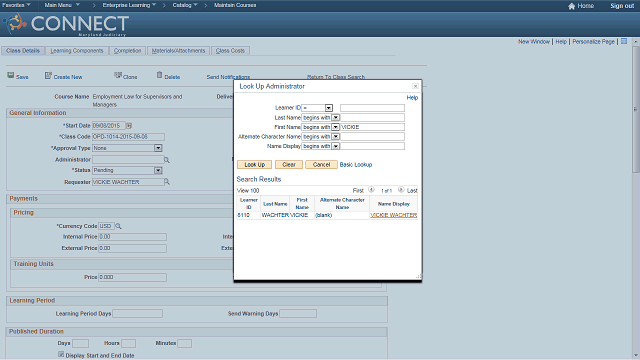Click the Learner ID search field

click(x=372, y=108)
